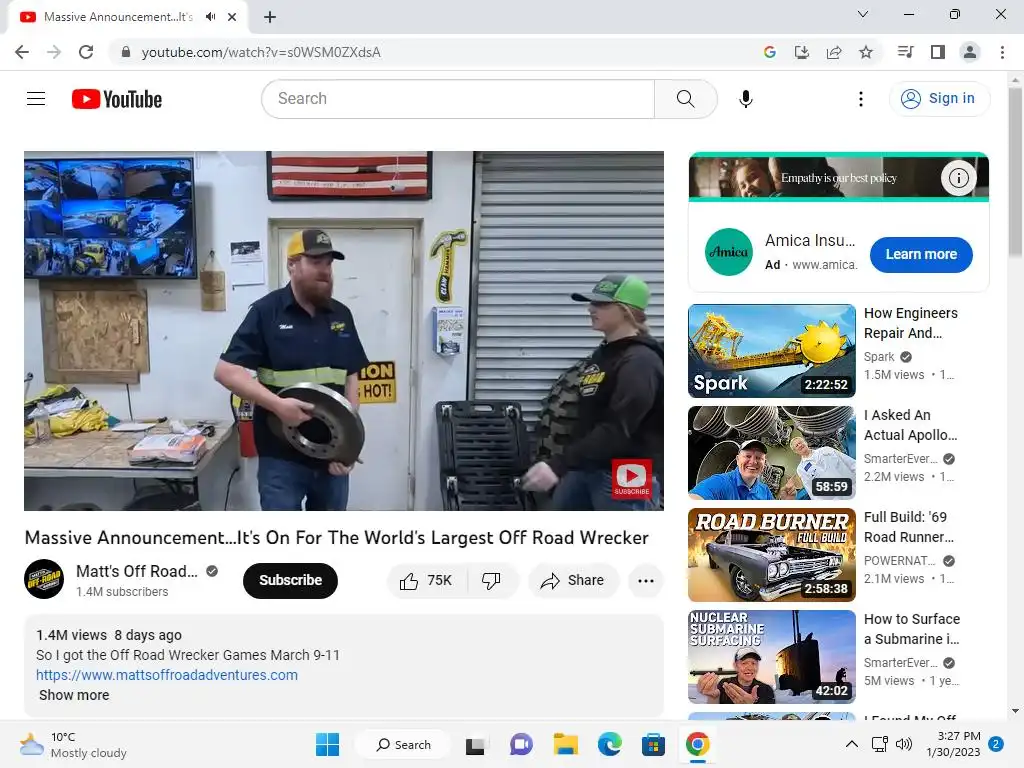The height and width of the screenshot is (768, 1024).
Task: Open tab search dropdown chevron
Action: 863,14
